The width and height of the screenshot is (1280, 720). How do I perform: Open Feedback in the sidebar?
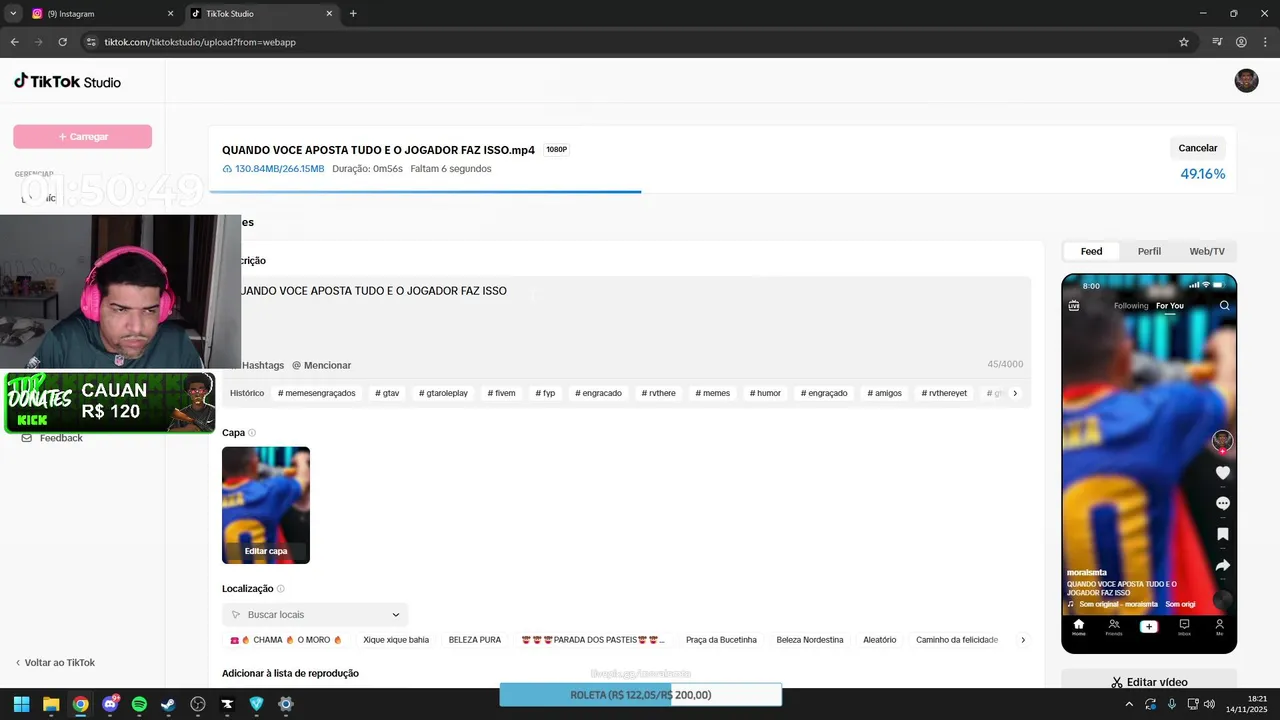click(x=52, y=438)
